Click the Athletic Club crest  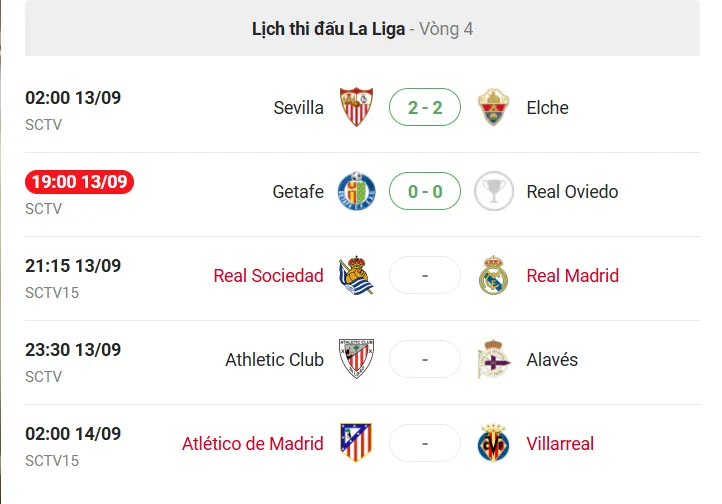pyautogui.click(x=356, y=359)
